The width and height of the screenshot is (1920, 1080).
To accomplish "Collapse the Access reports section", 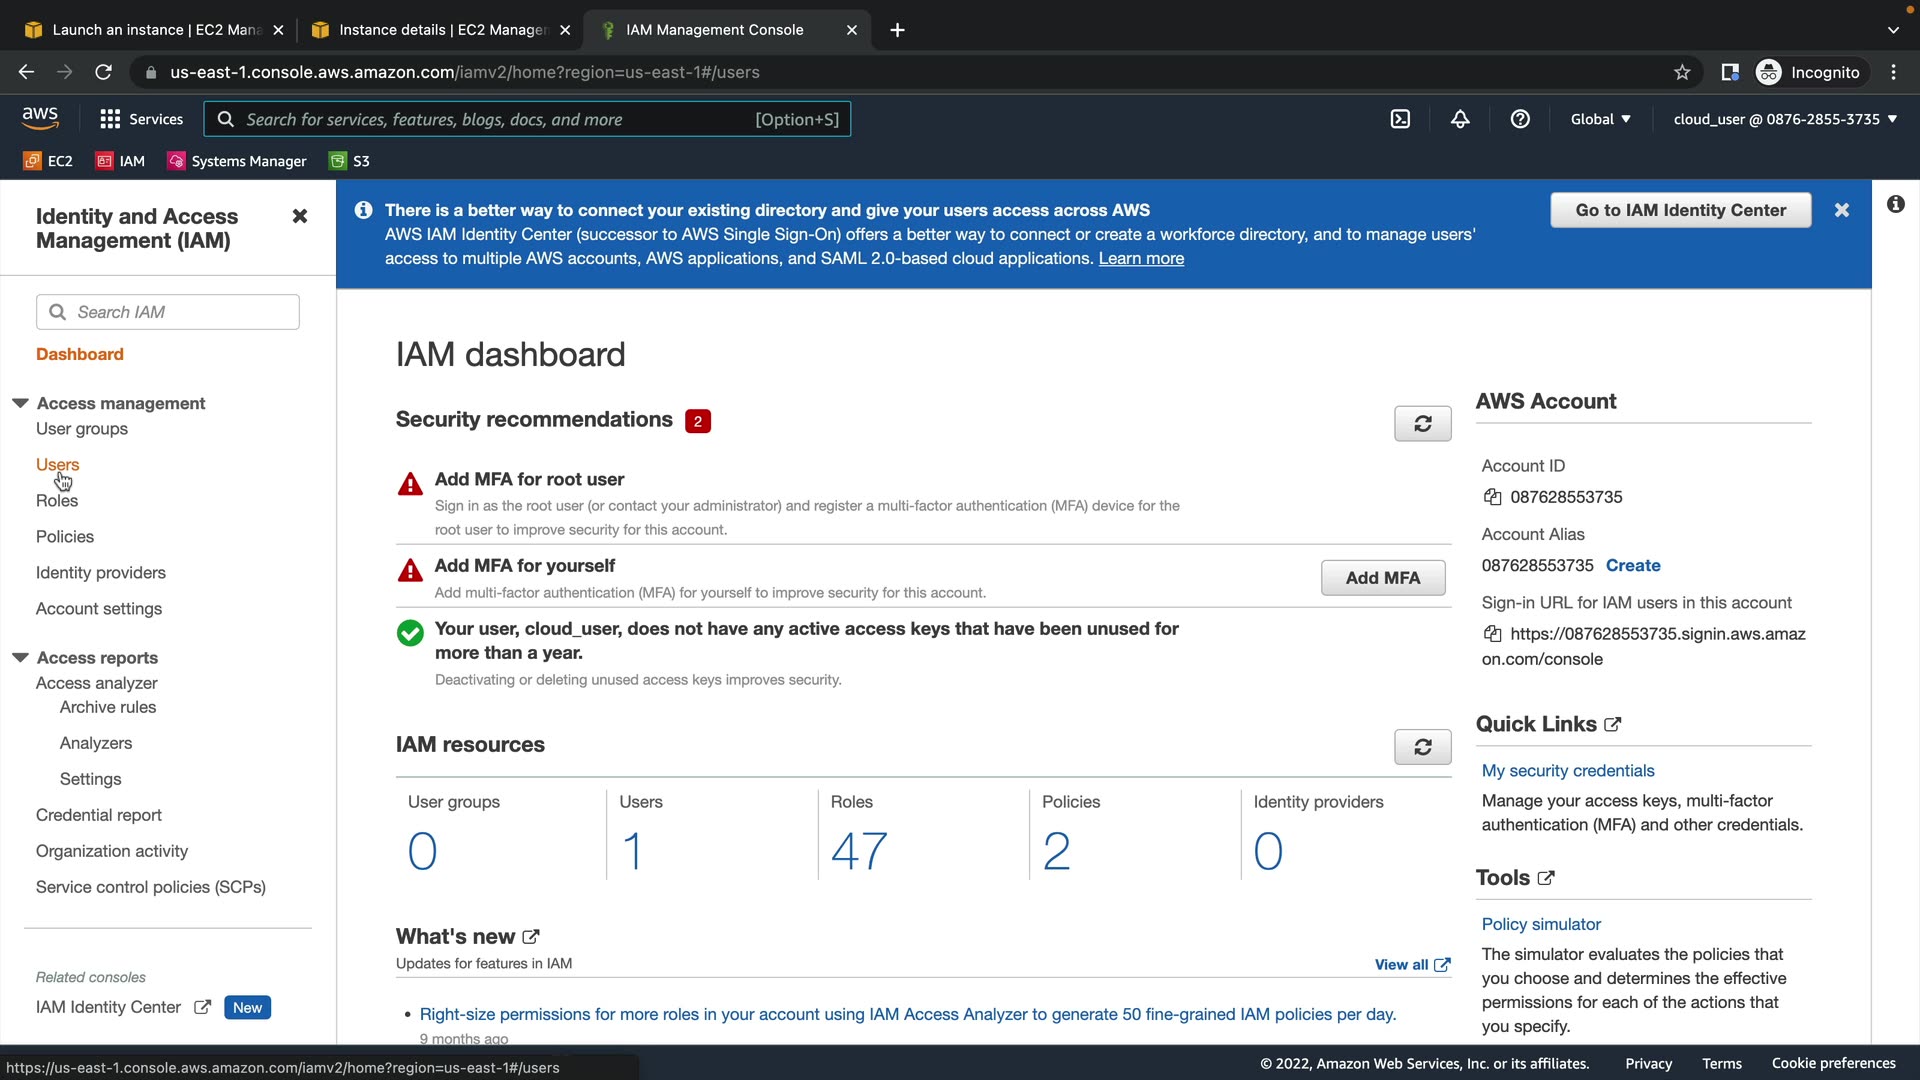I will [x=20, y=657].
